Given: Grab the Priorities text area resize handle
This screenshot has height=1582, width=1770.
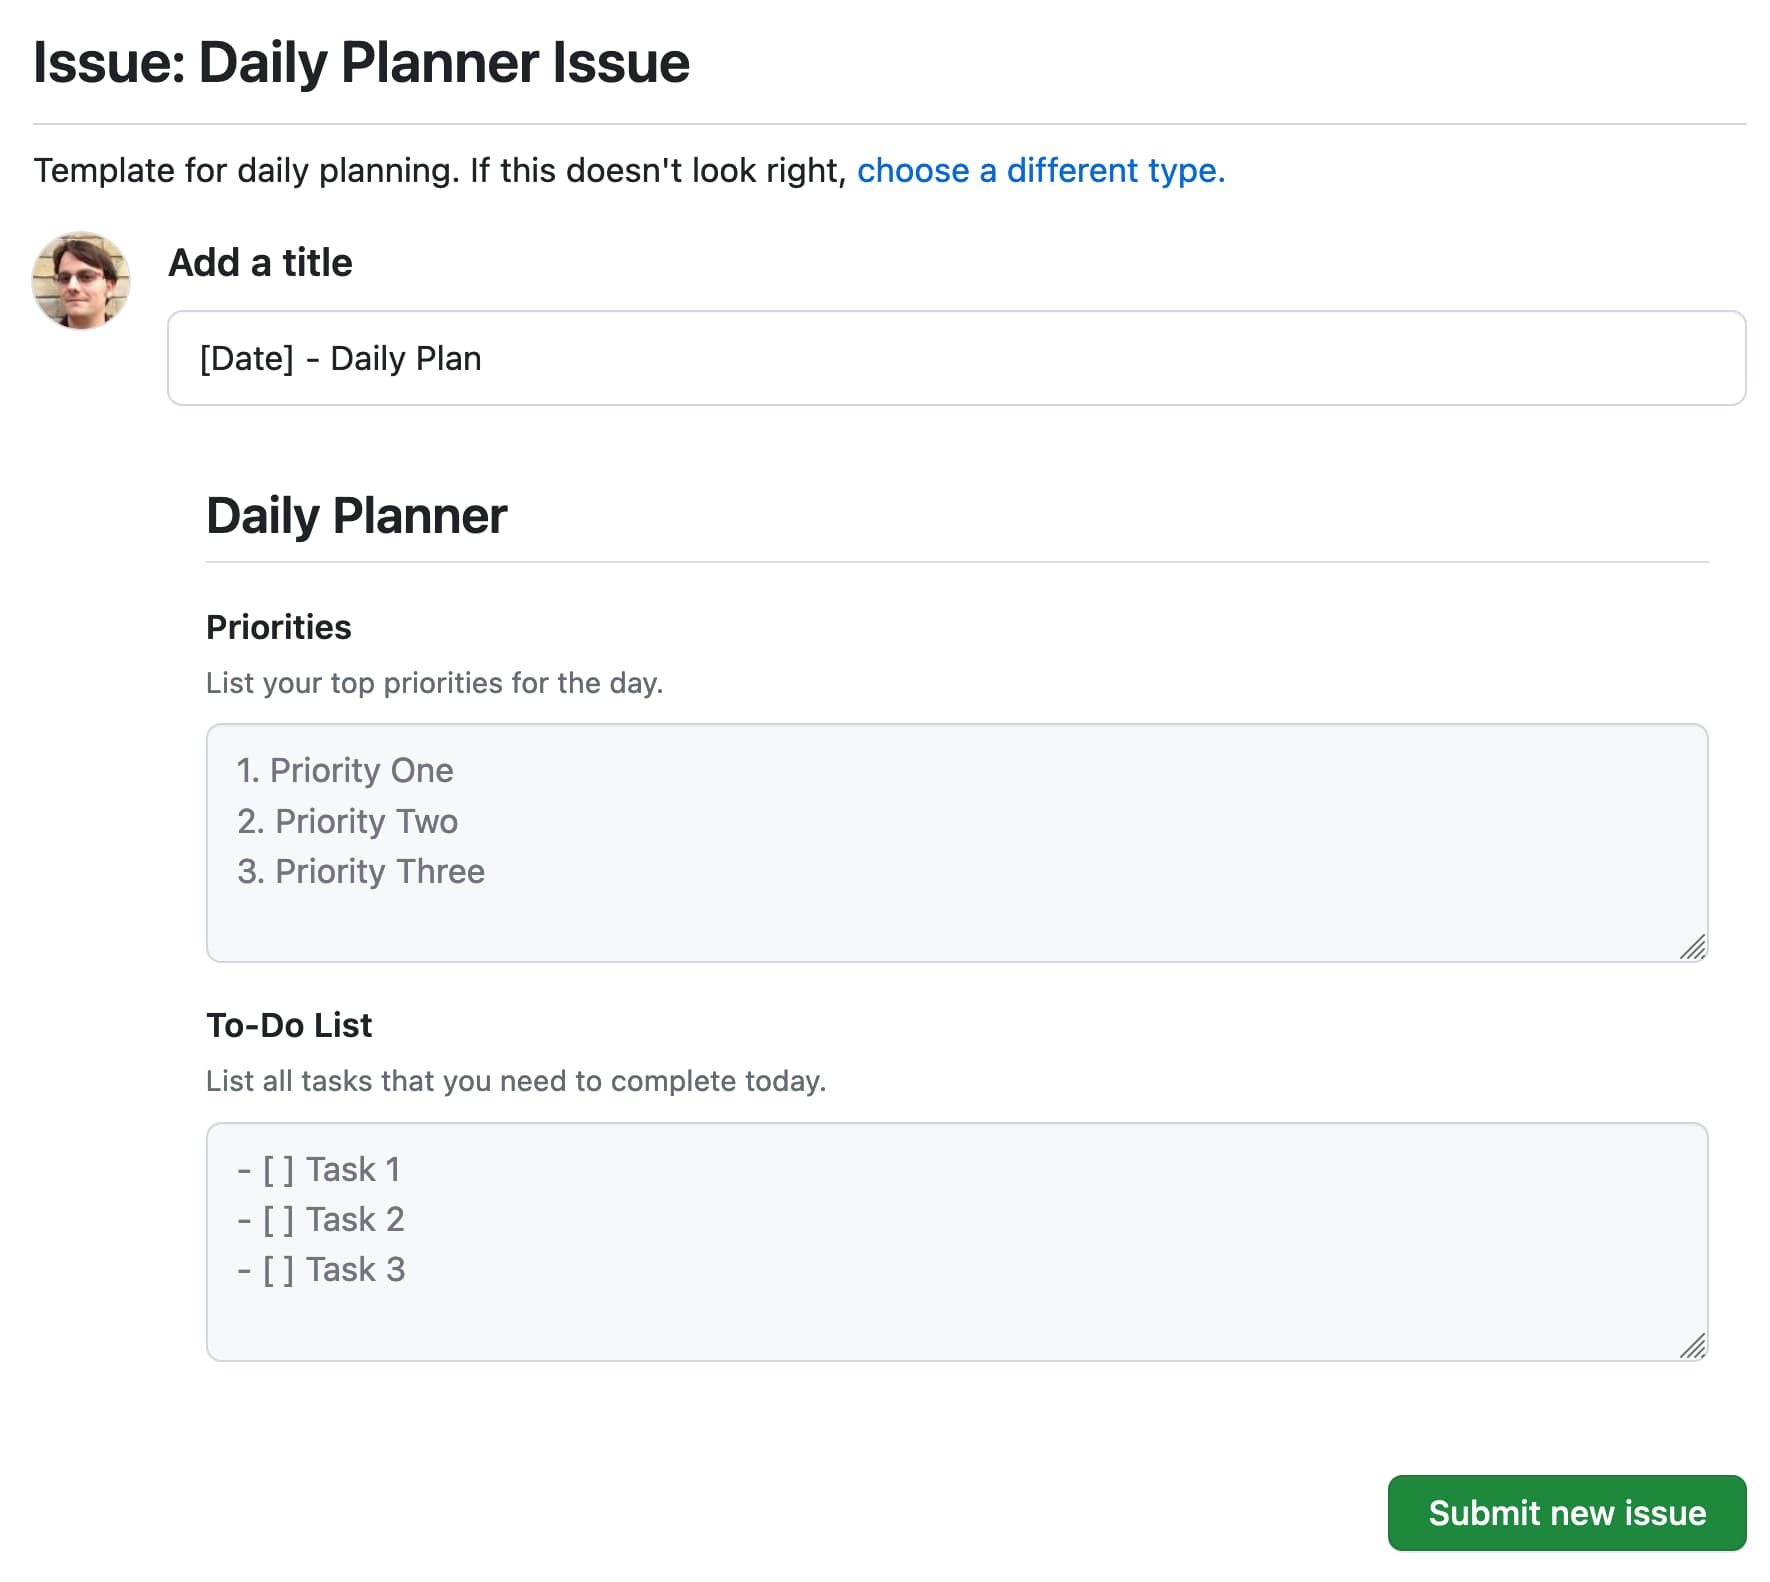Looking at the screenshot, I should [x=1692, y=946].
